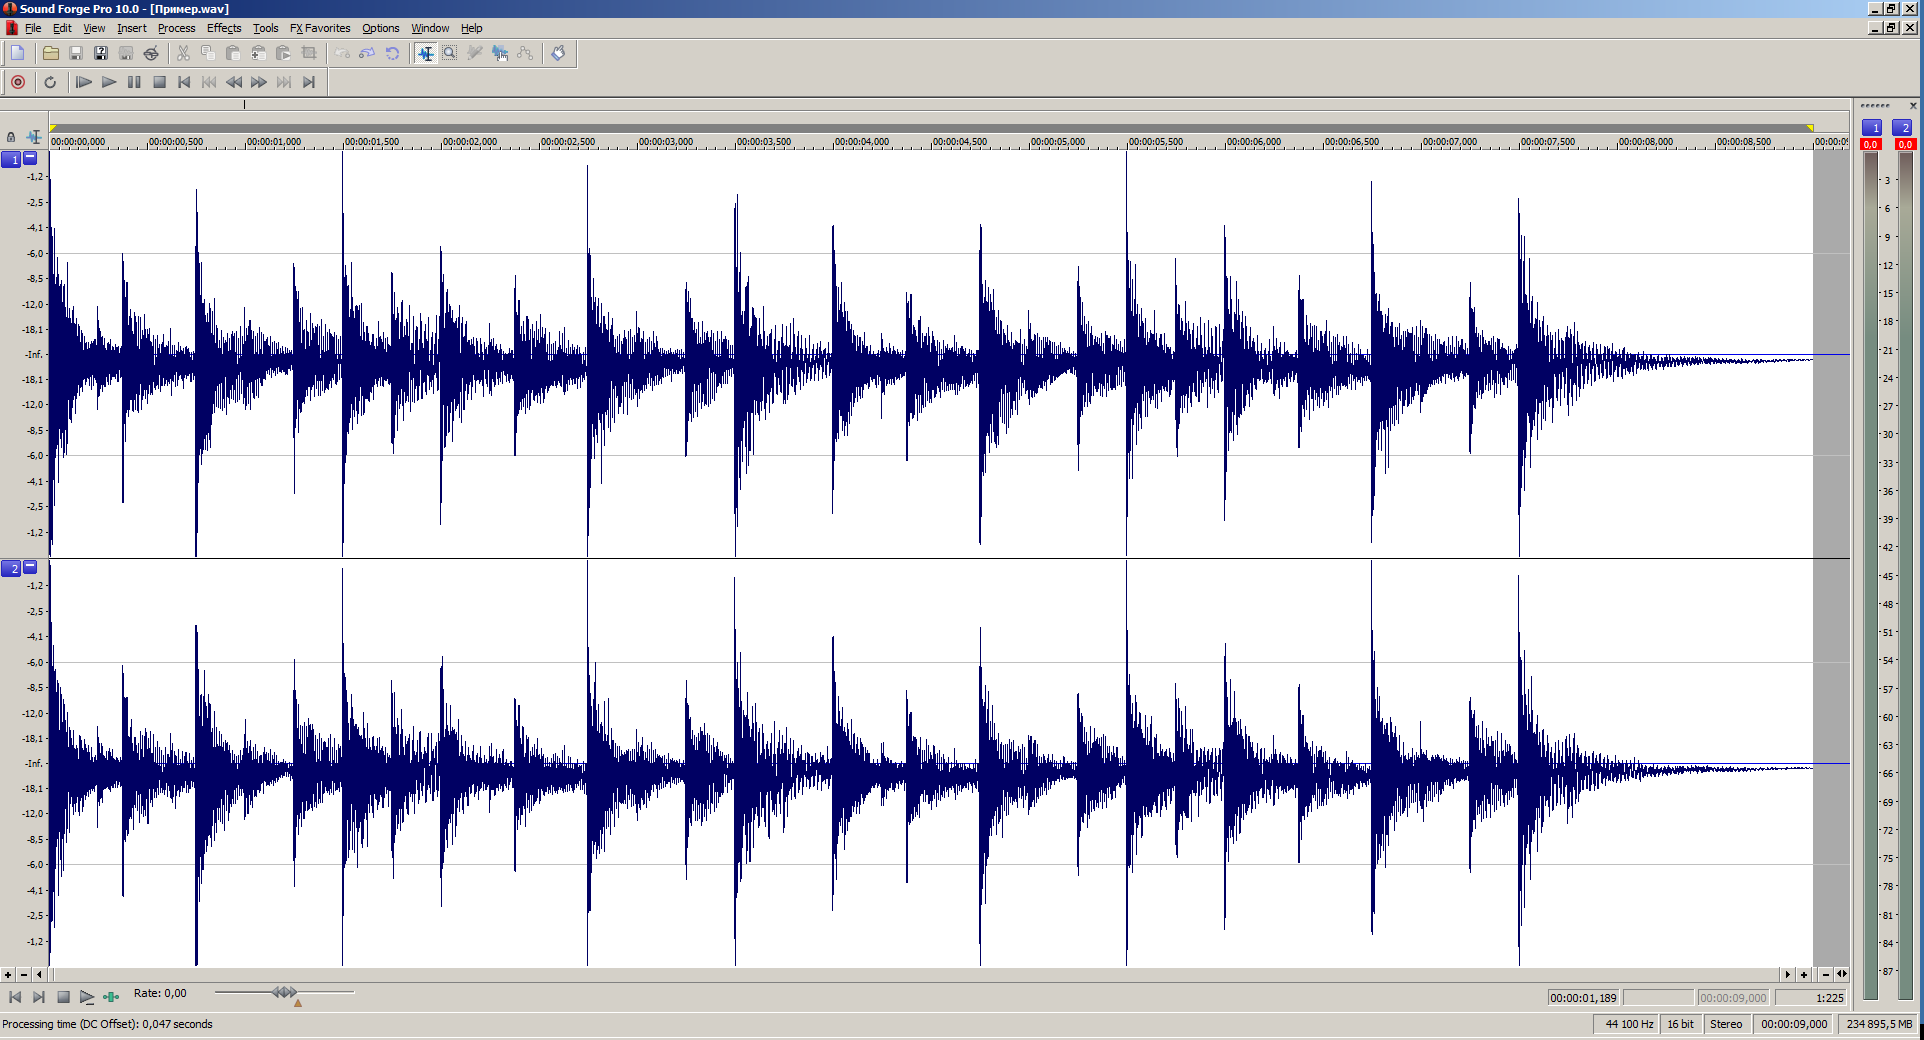Toggle channel 2 button in the meters panel
This screenshot has width=1924, height=1040.
point(1902,128)
